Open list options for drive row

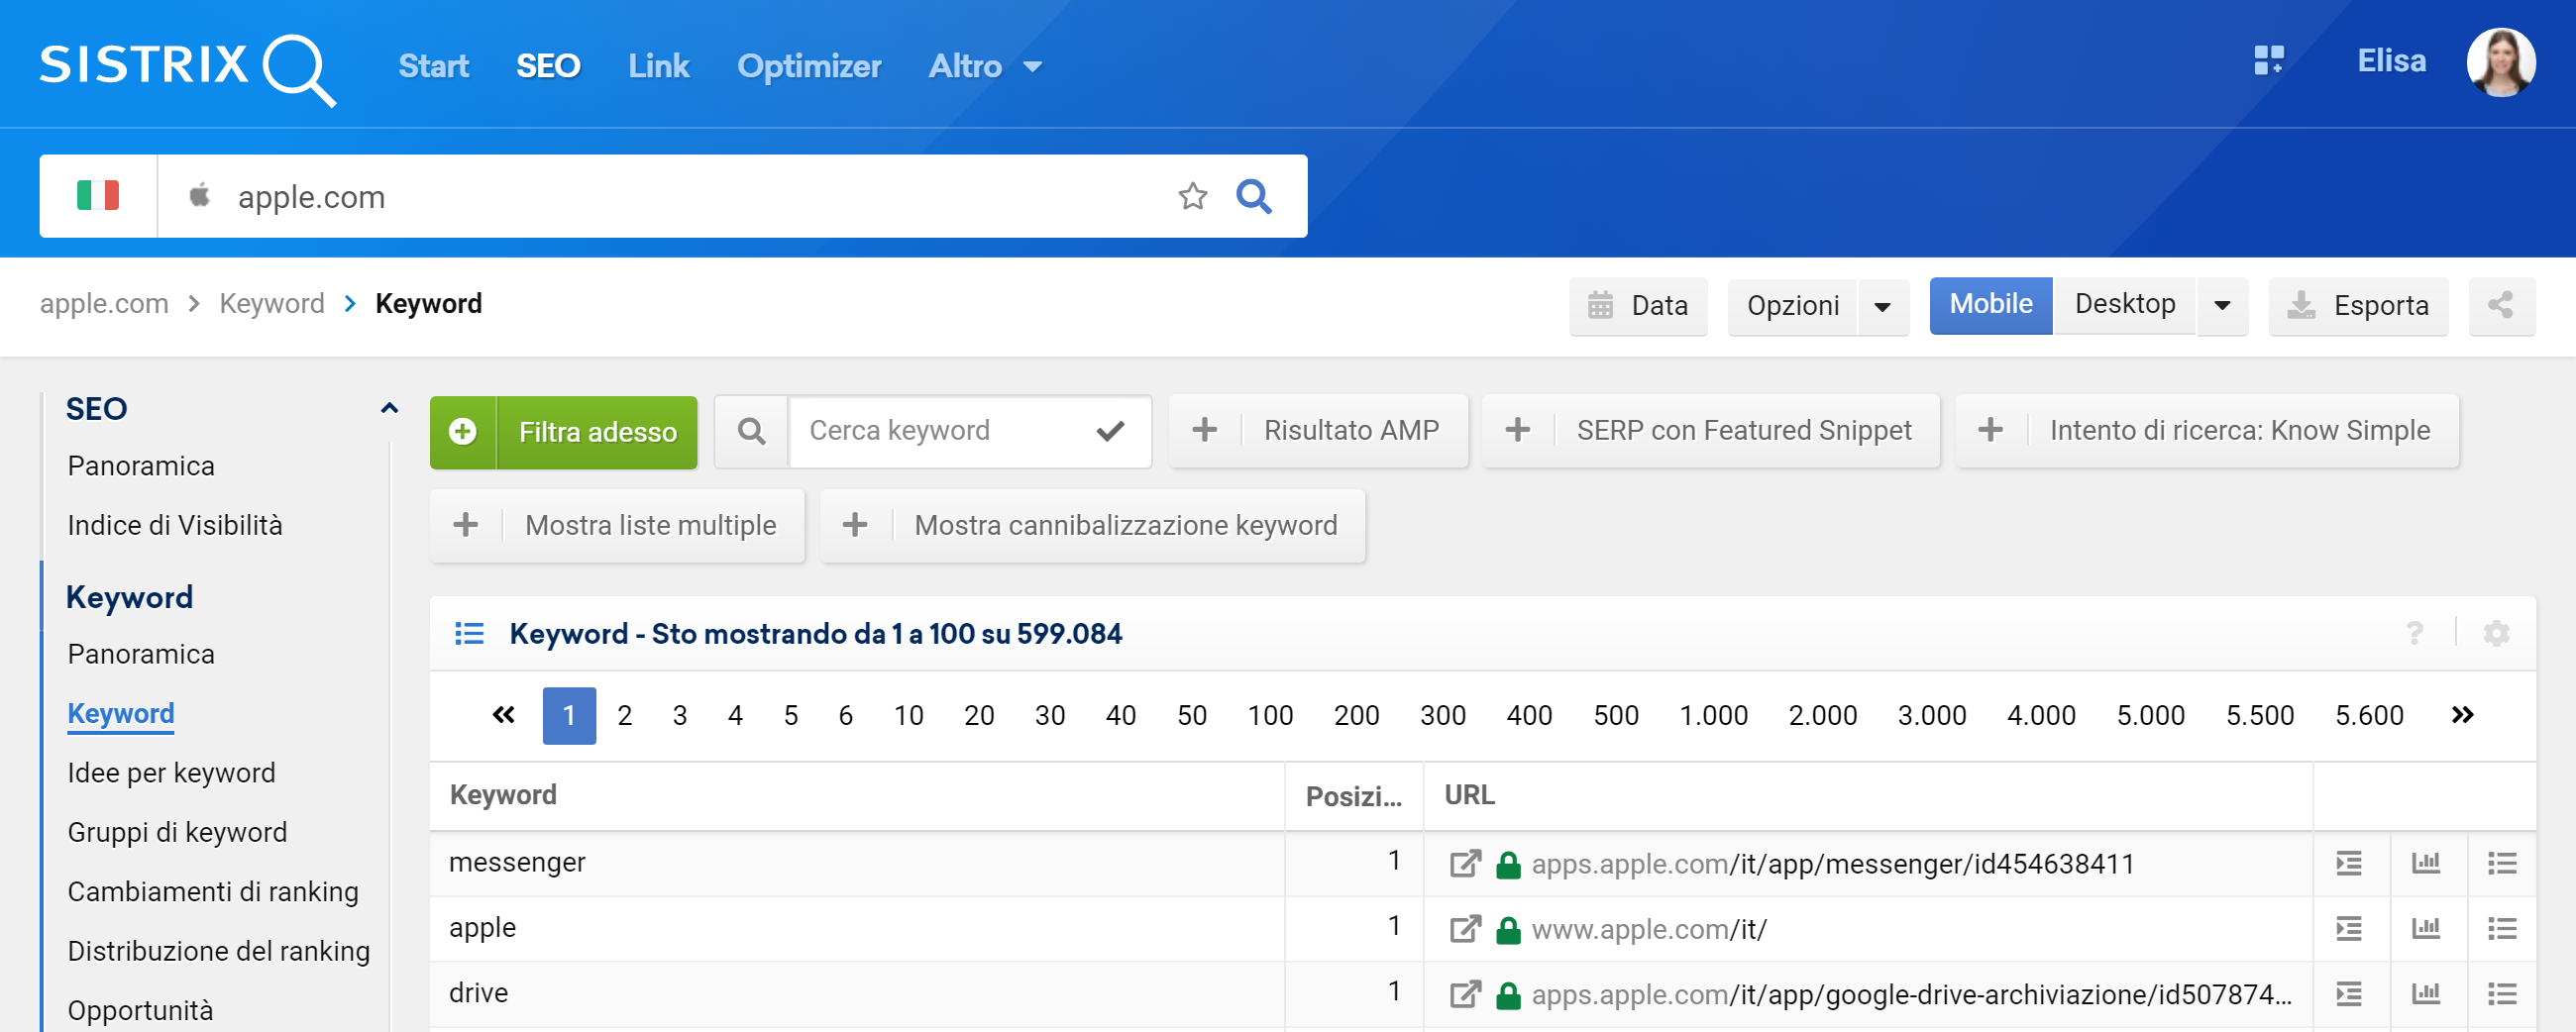coord(2502,994)
